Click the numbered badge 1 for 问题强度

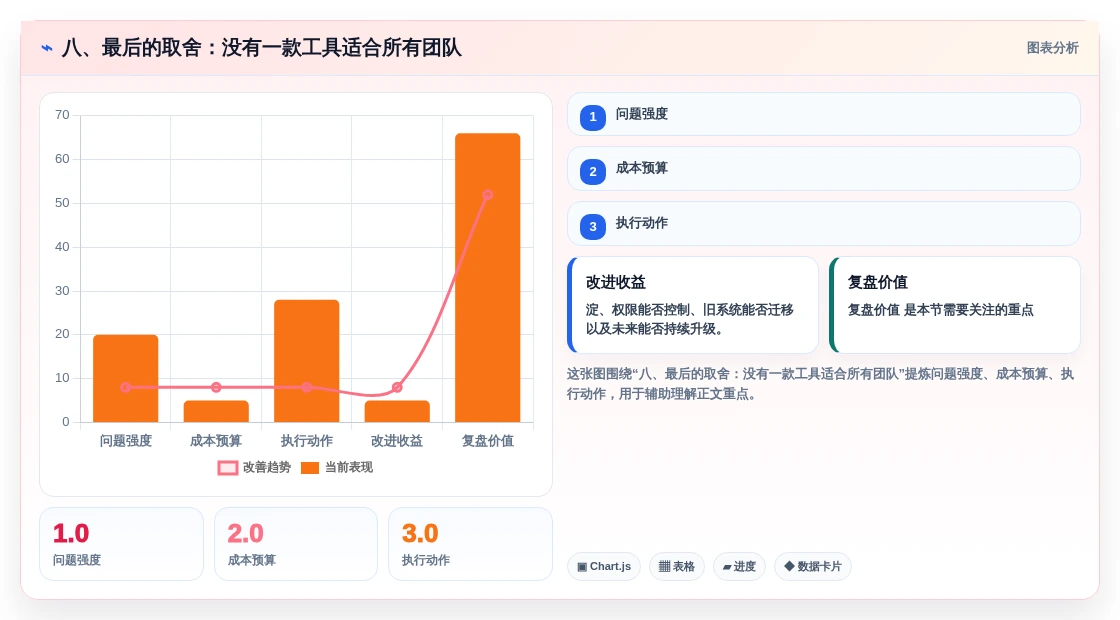[x=593, y=117]
